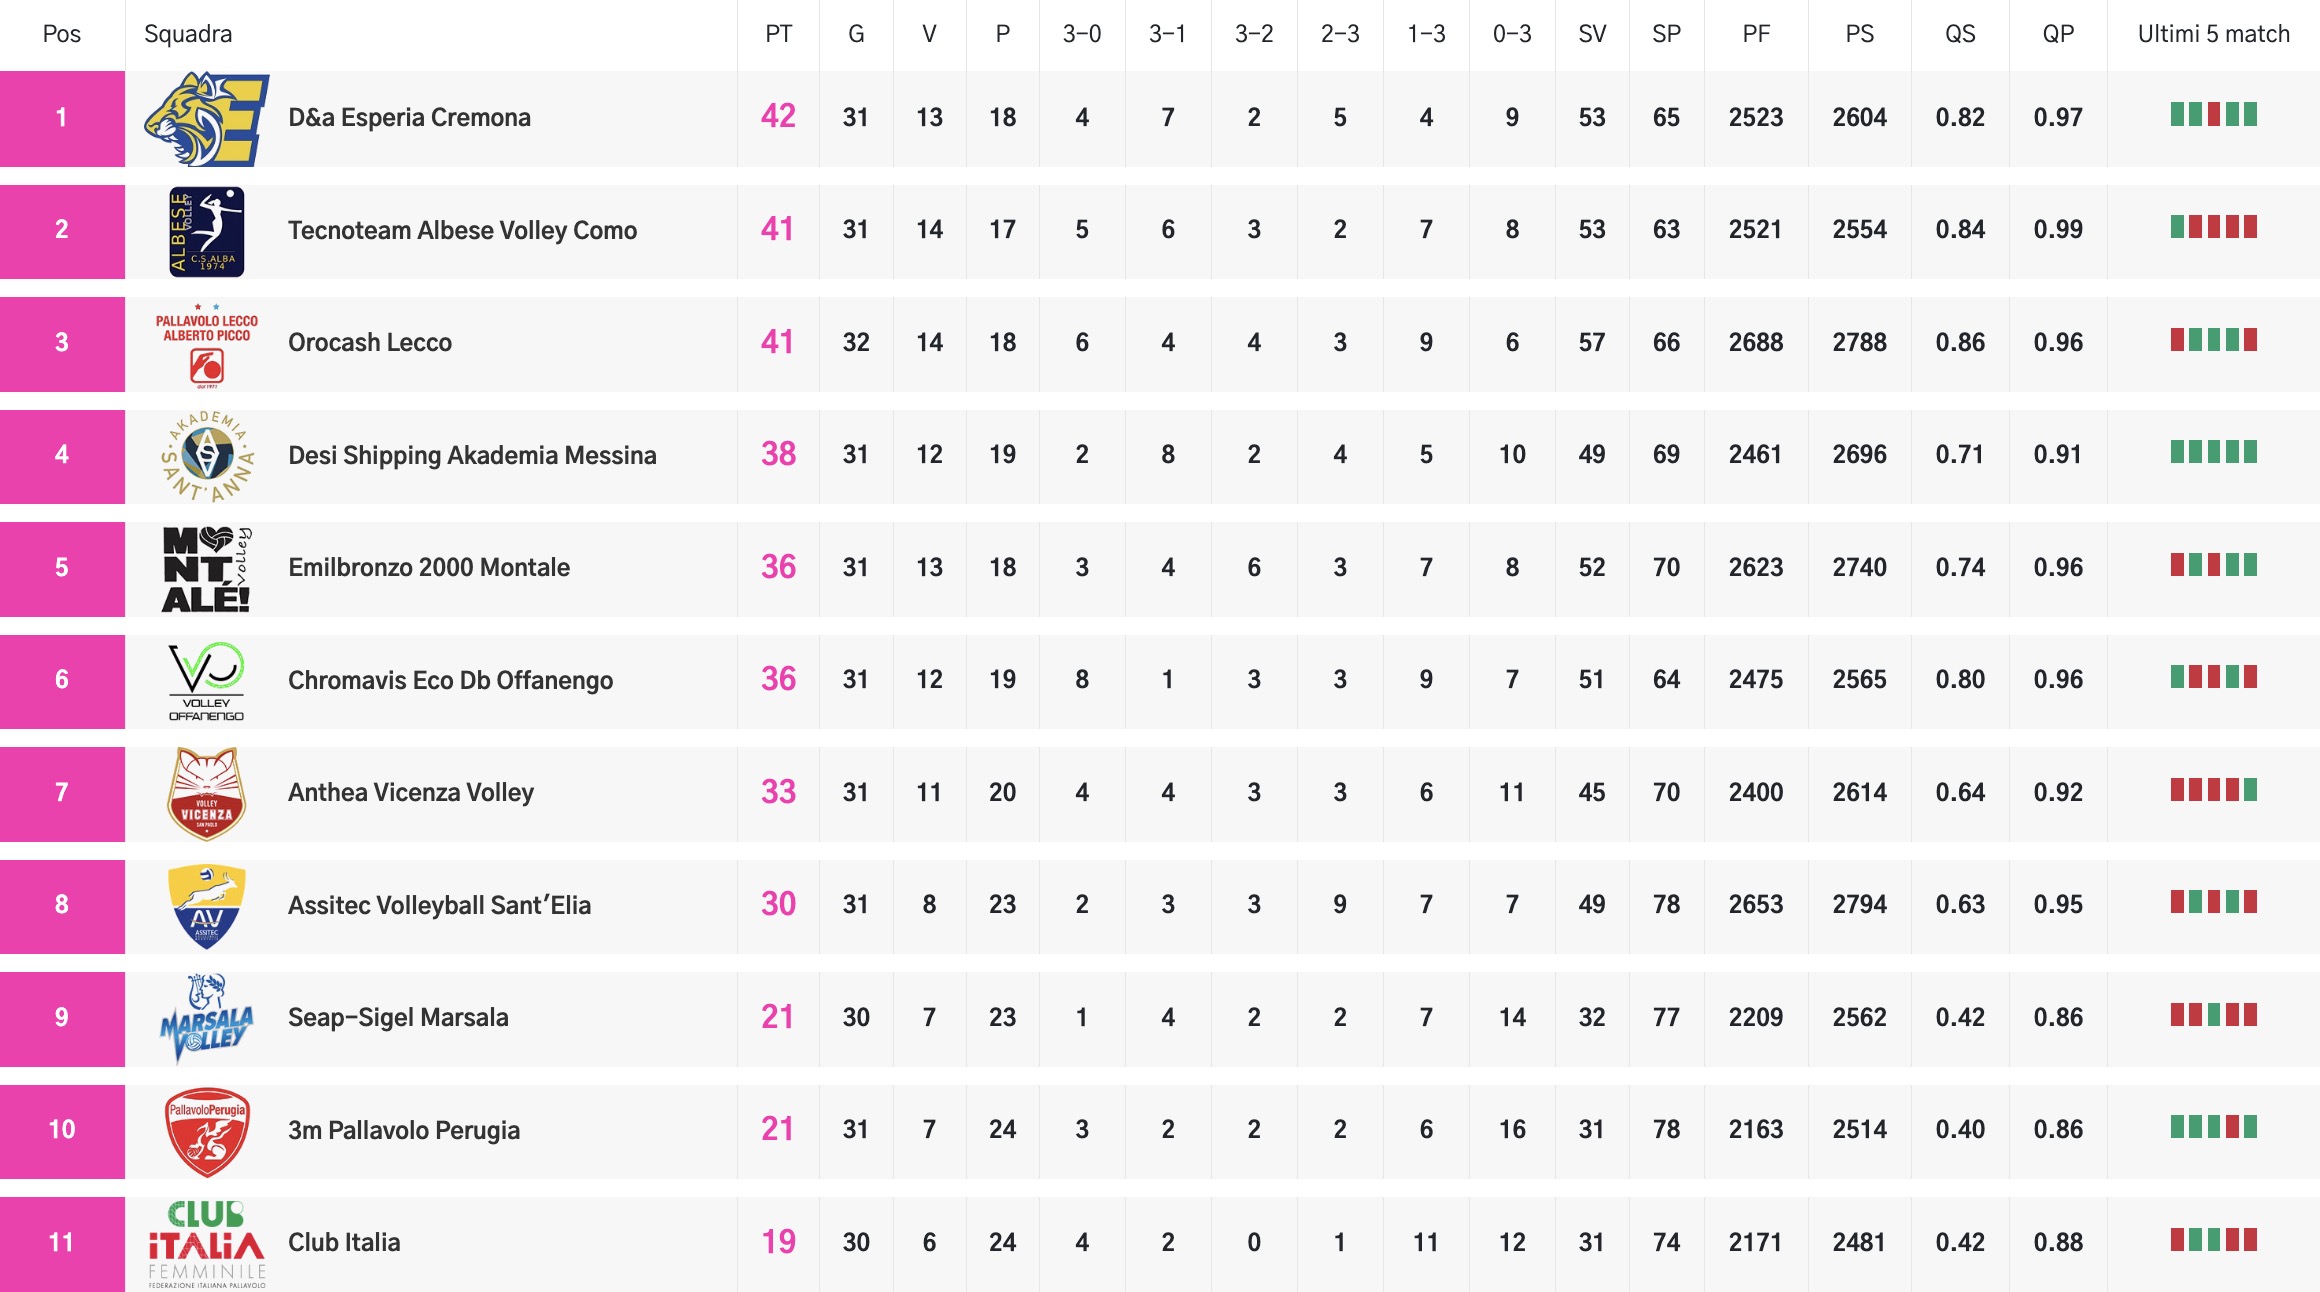2320x1292 pixels.
Task: Click the Ultimi 5 match column header
Action: coord(2213,34)
